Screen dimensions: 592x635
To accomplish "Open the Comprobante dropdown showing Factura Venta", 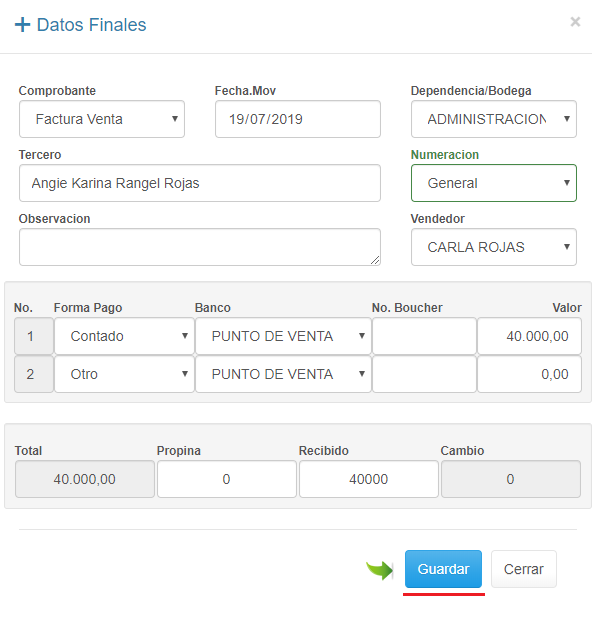I will click(102, 119).
